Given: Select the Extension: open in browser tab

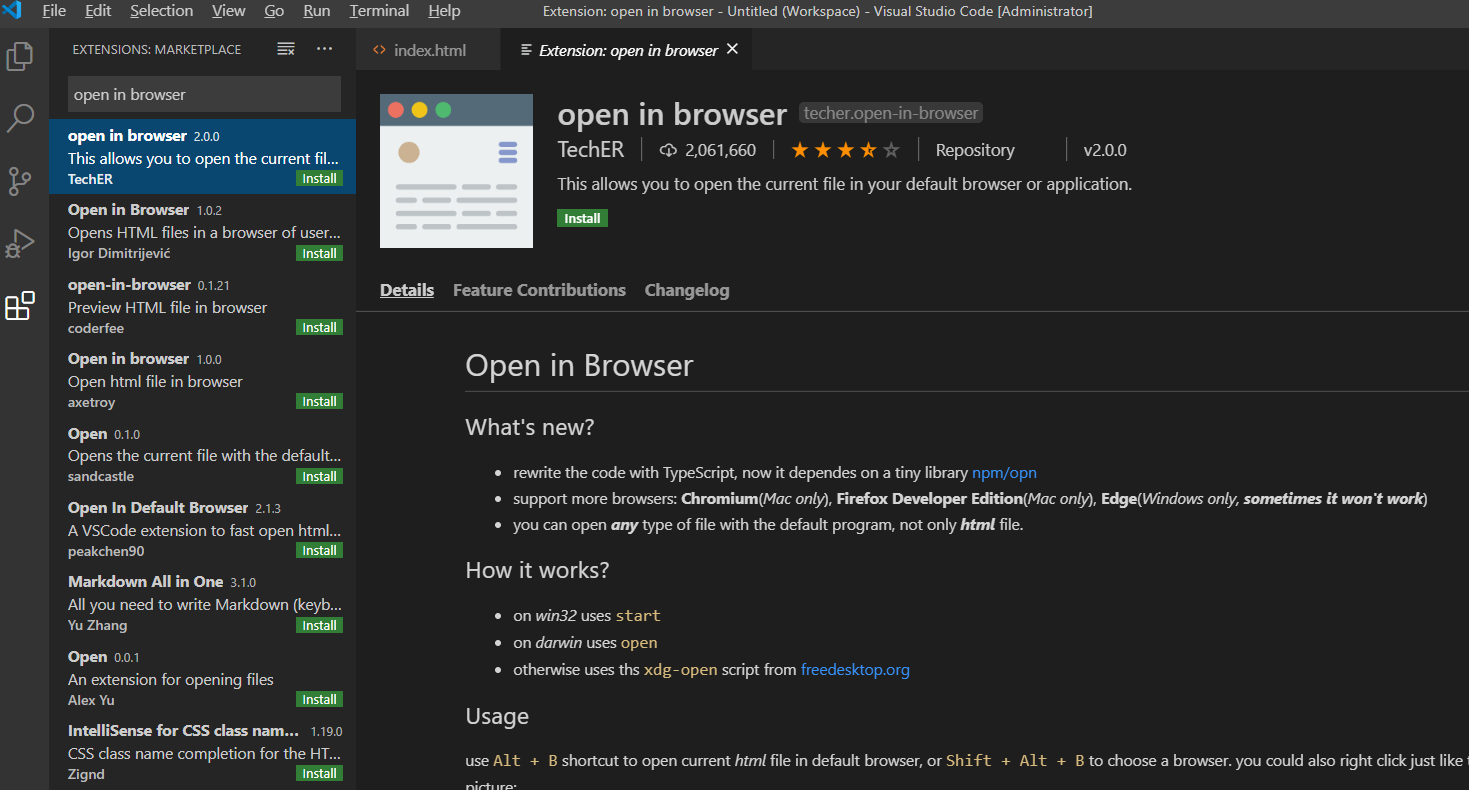Looking at the screenshot, I should (x=628, y=50).
